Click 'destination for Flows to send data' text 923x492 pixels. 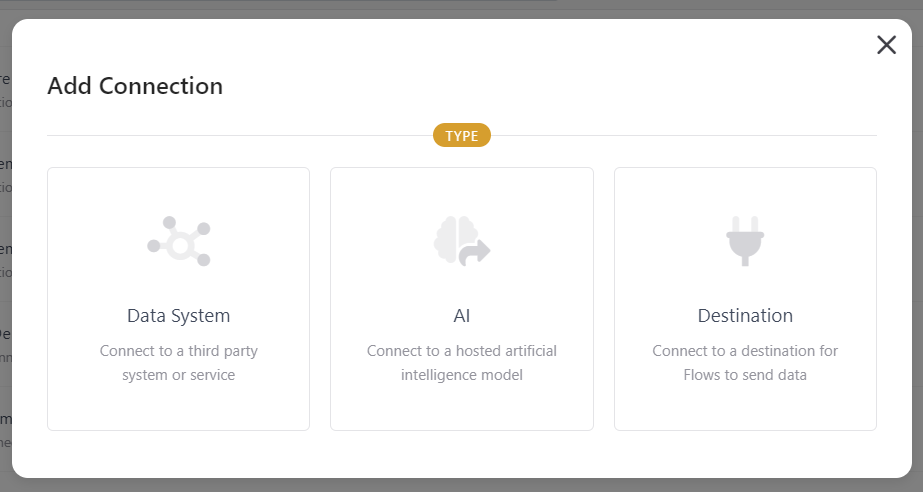click(x=745, y=363)
